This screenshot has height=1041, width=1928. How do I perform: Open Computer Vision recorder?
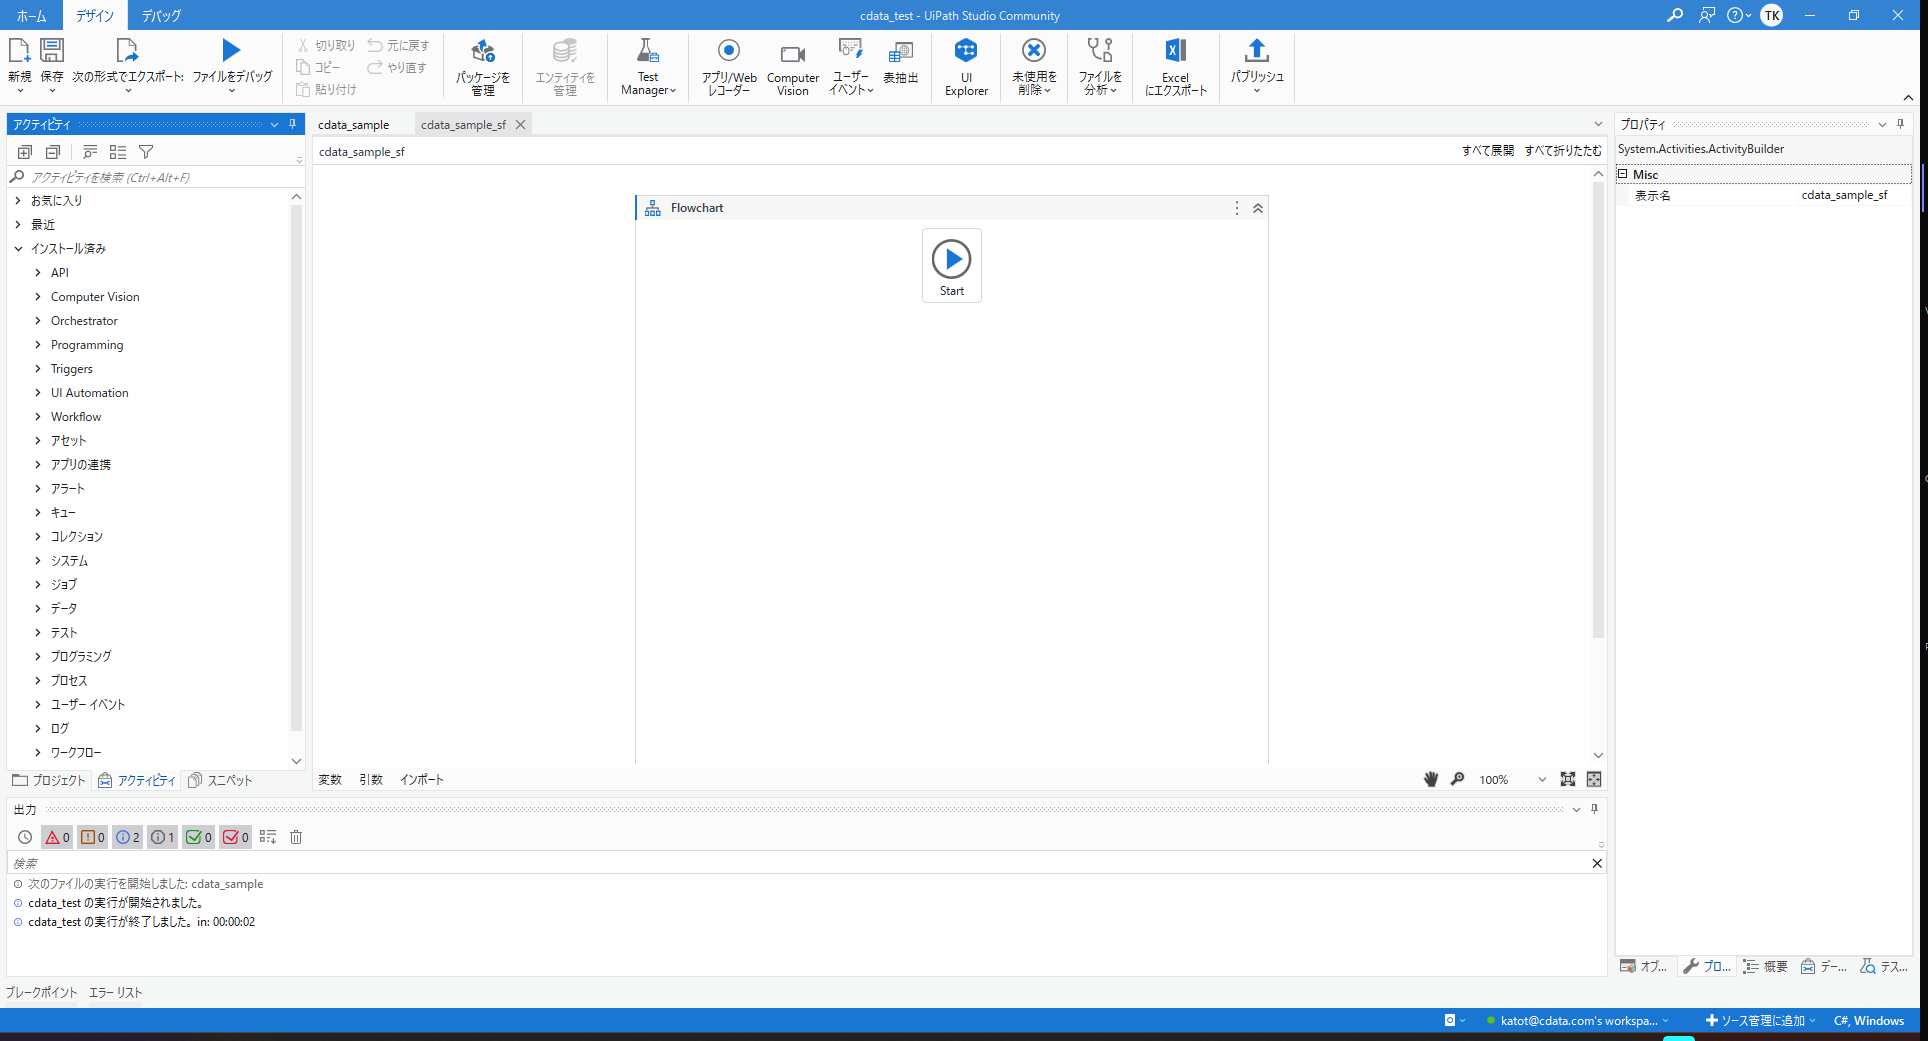793,66
